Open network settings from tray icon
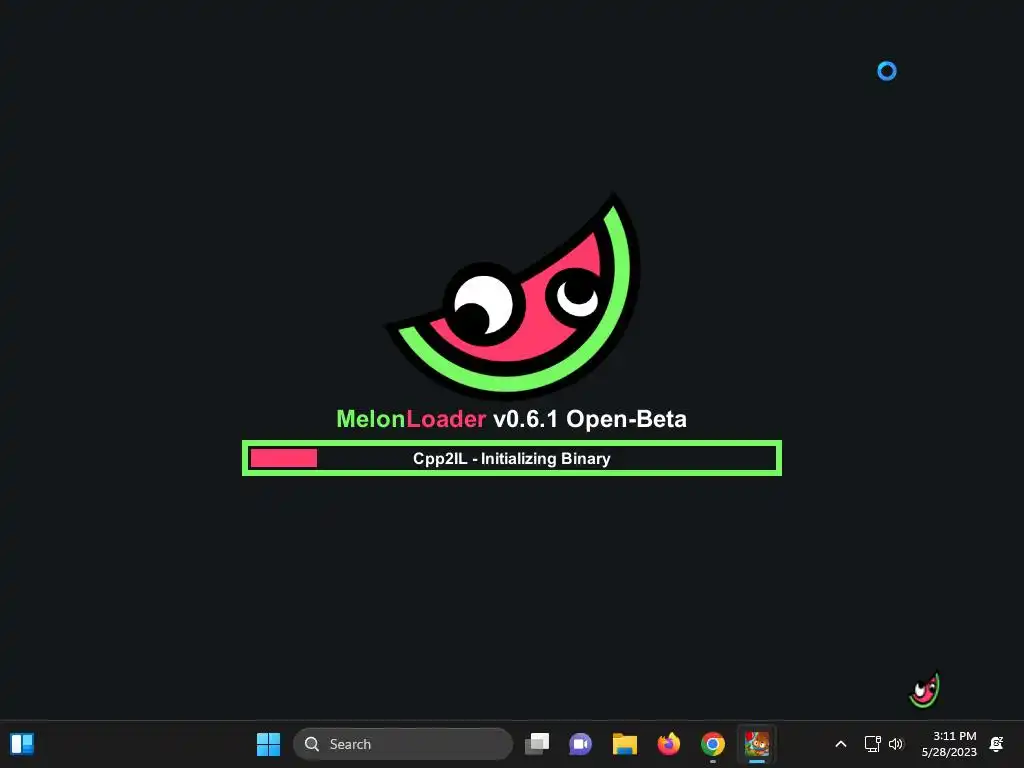Viewport: 1024px width, 768px height. point(872,744)
